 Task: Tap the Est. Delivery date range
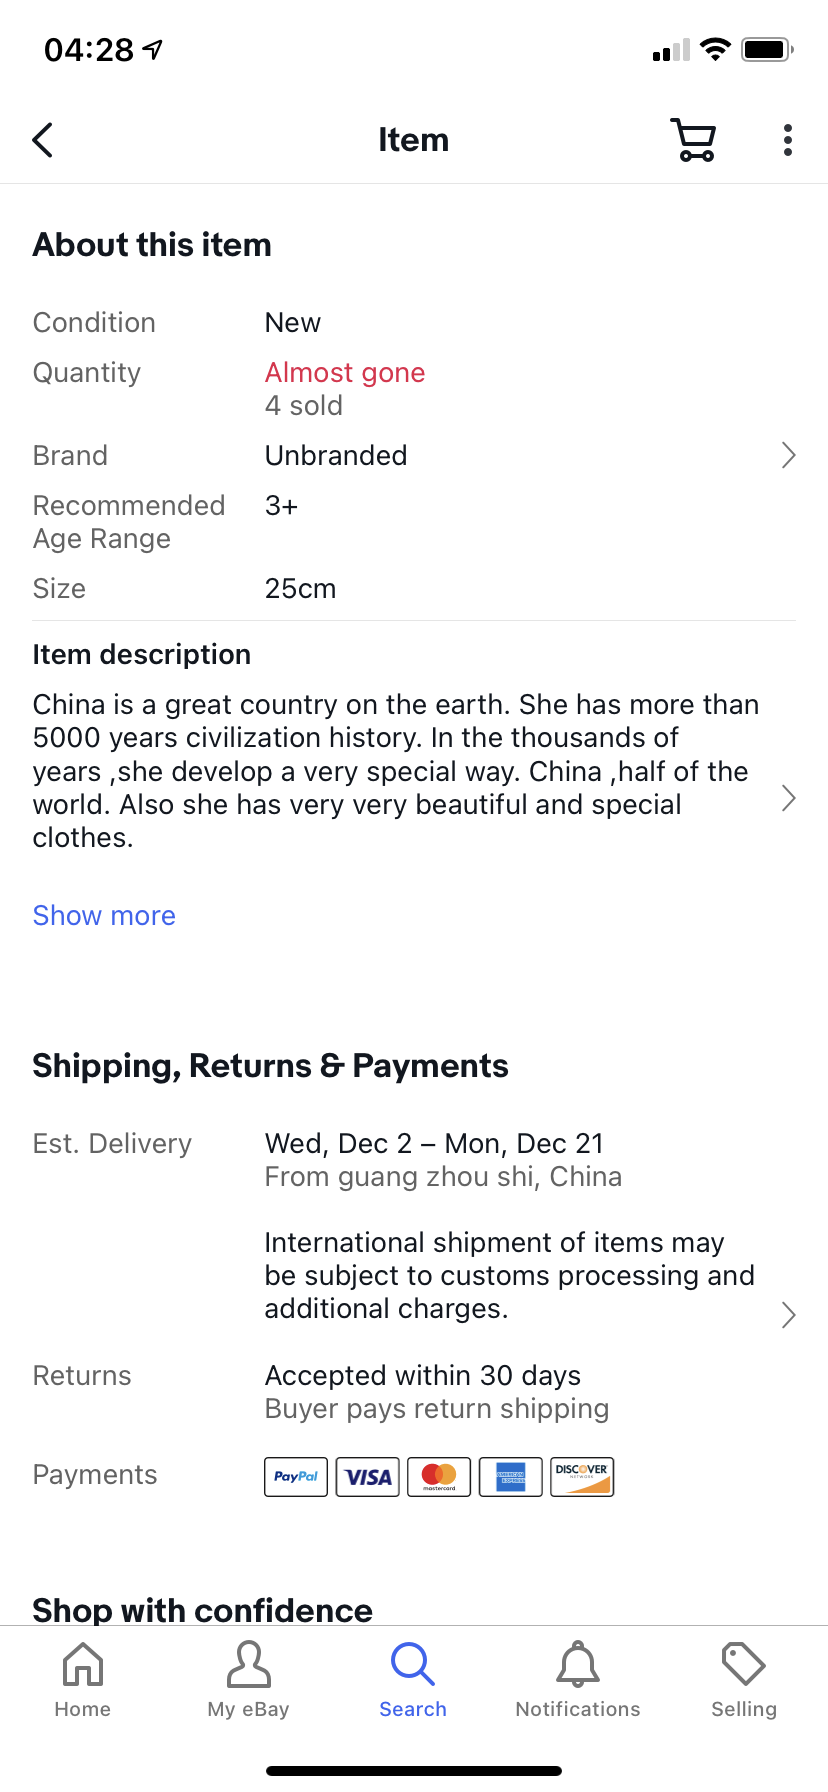pos(434,1144)
